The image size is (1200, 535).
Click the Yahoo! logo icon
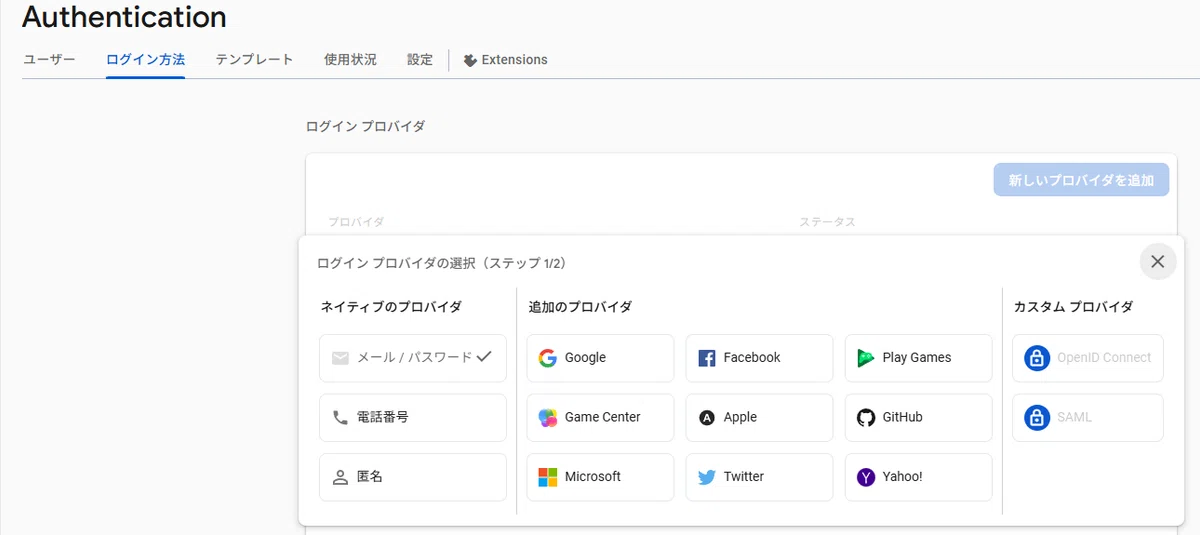click(866, 477)
